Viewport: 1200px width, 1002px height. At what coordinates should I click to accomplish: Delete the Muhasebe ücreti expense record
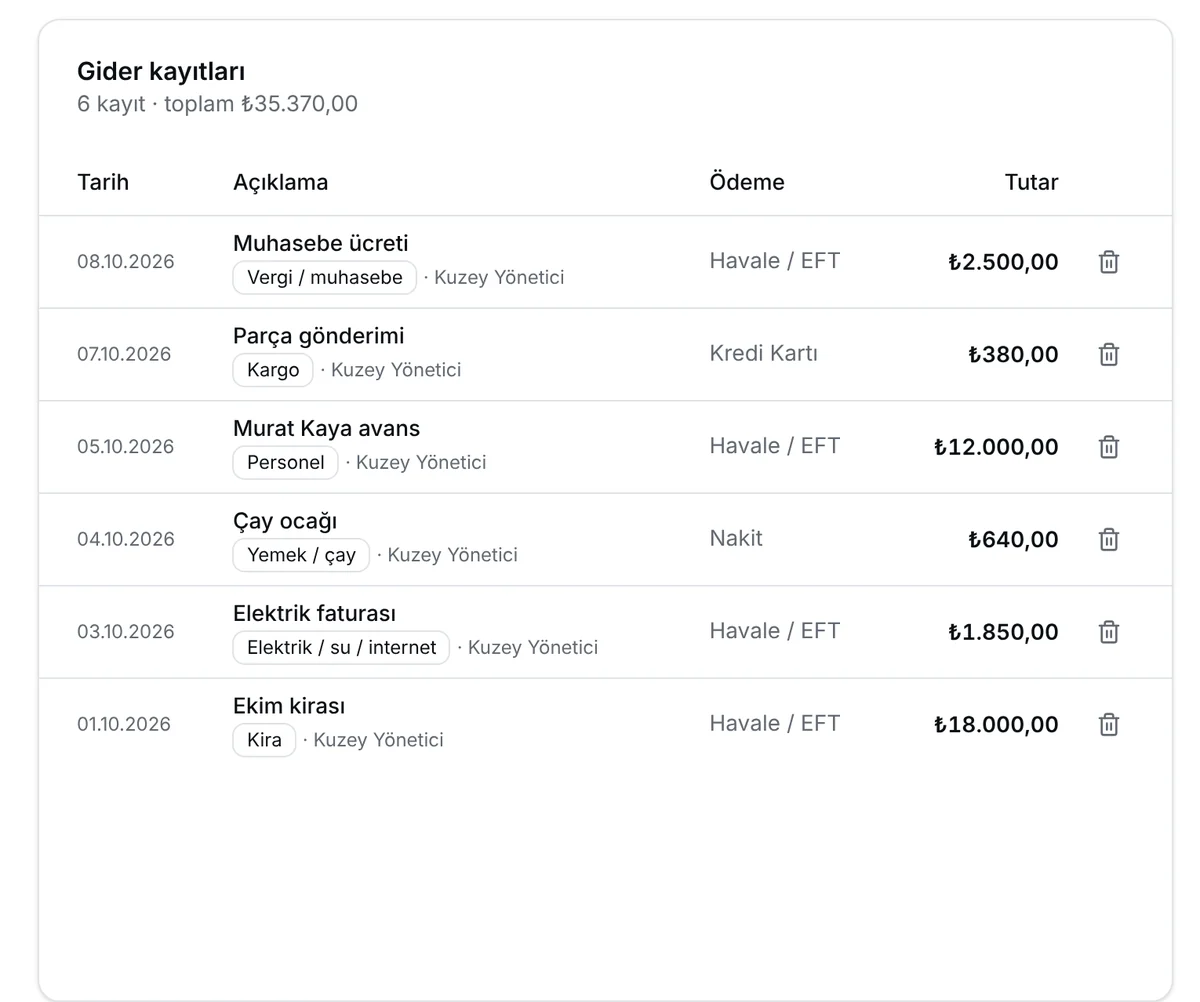[1108, 262]
